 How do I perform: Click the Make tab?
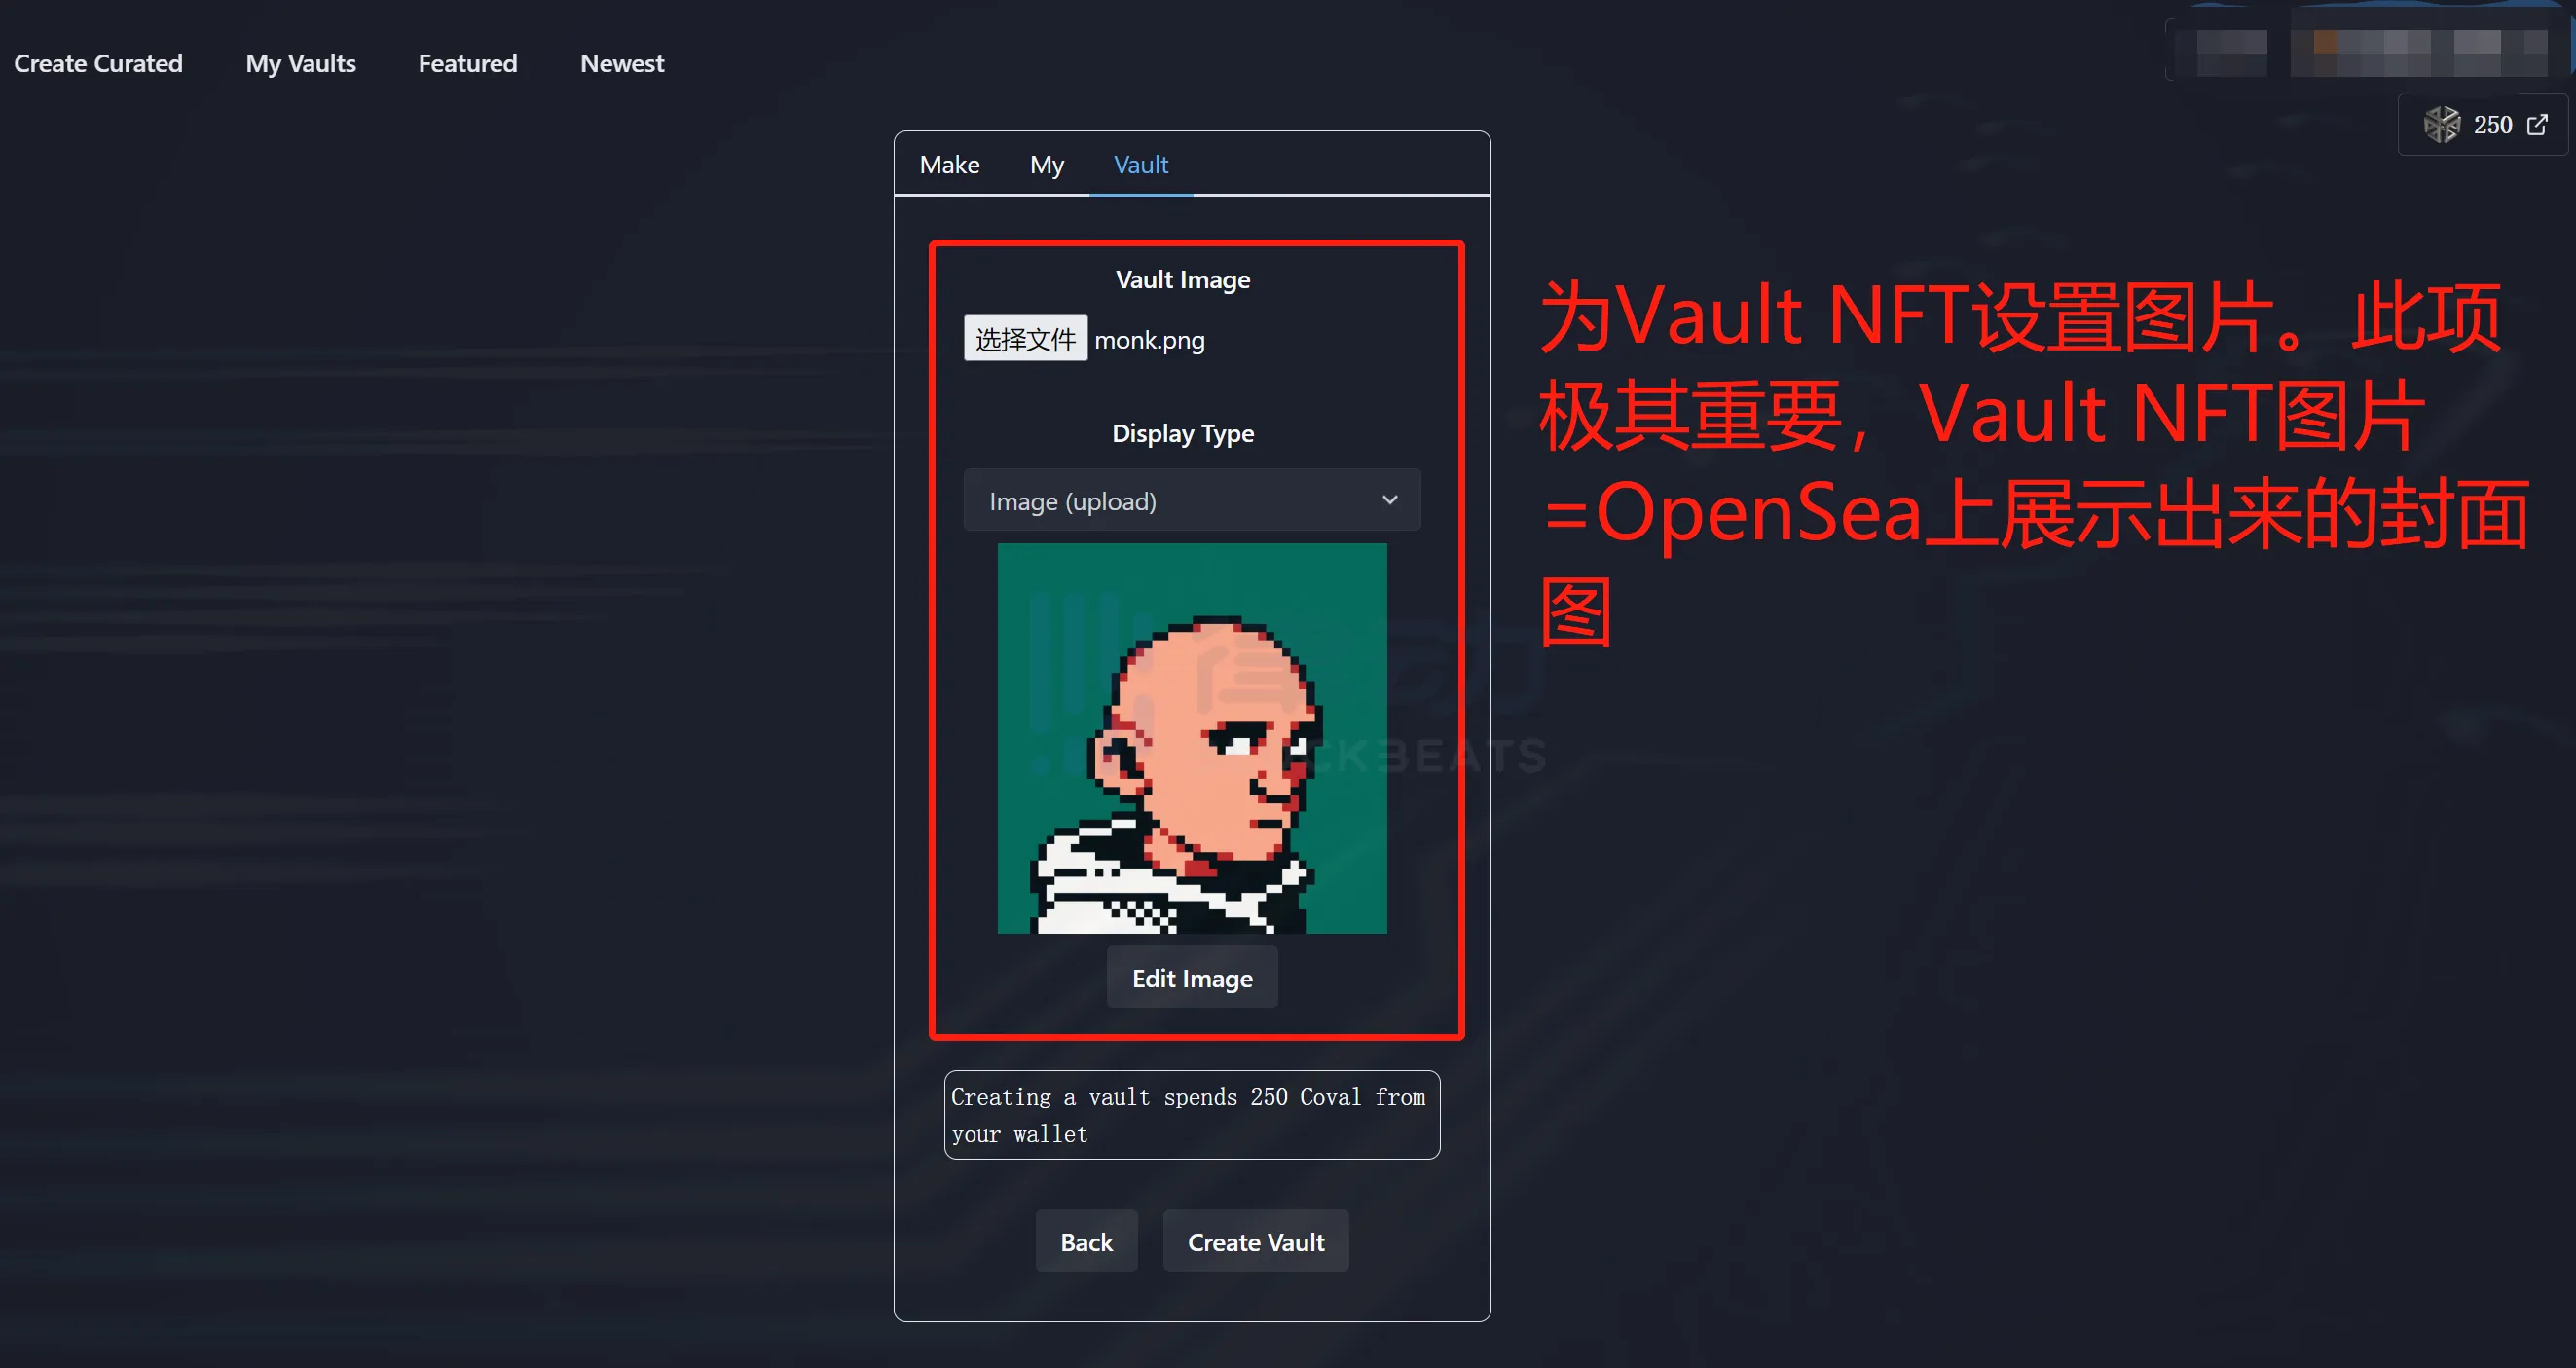(x=947, y=164)
